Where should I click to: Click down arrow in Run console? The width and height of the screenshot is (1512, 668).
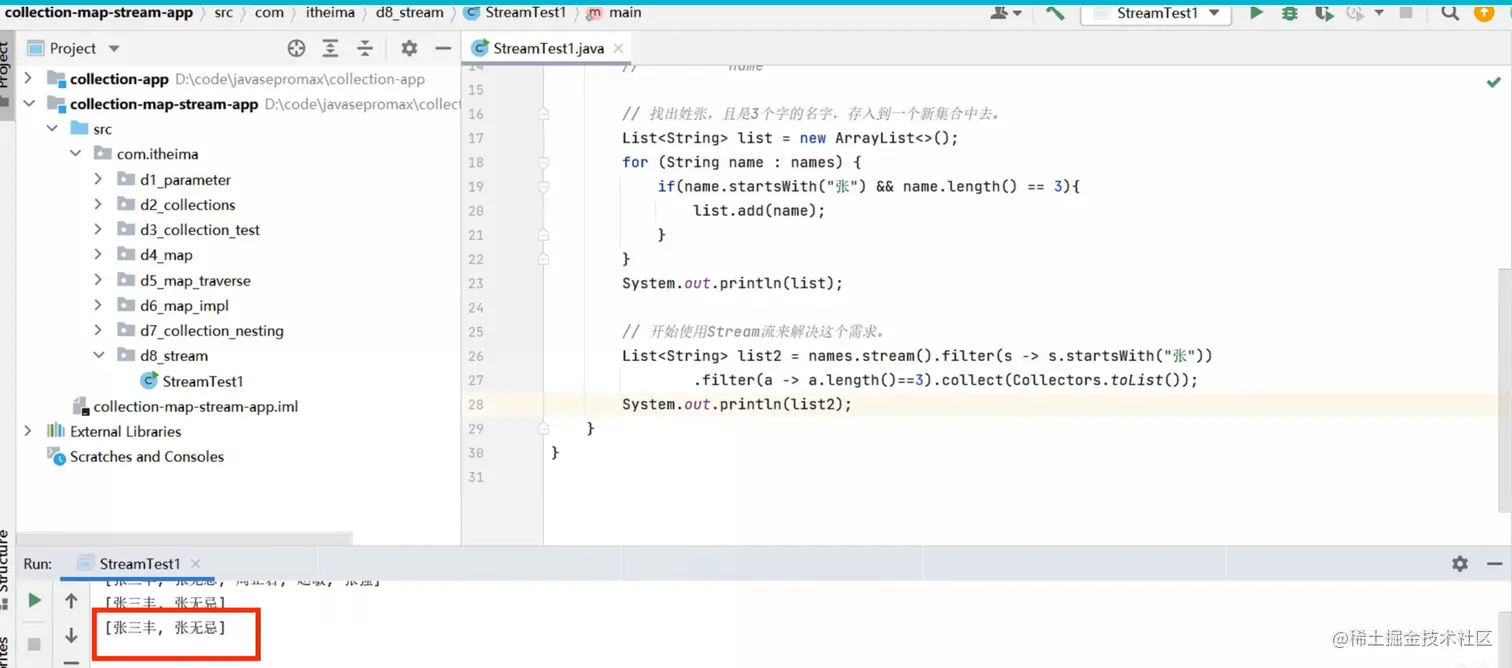tap(71, 636)
